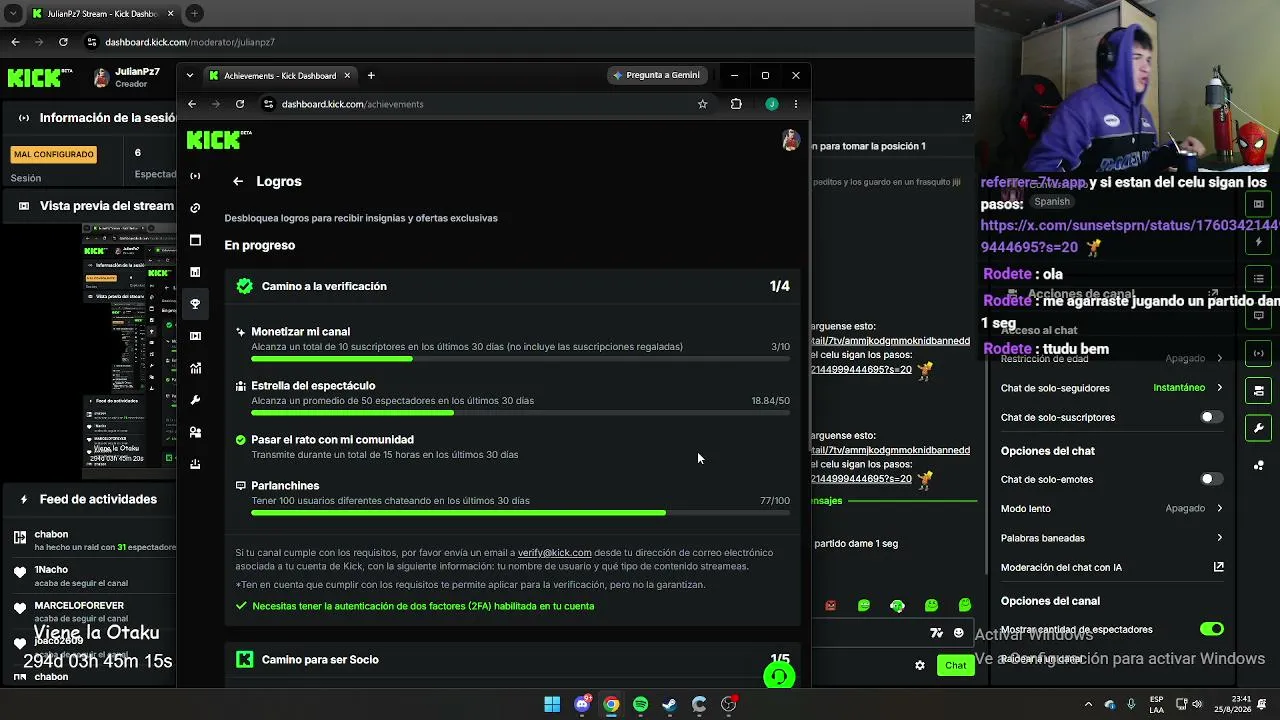Open a new tab in Achievements window

click(371, 75)
